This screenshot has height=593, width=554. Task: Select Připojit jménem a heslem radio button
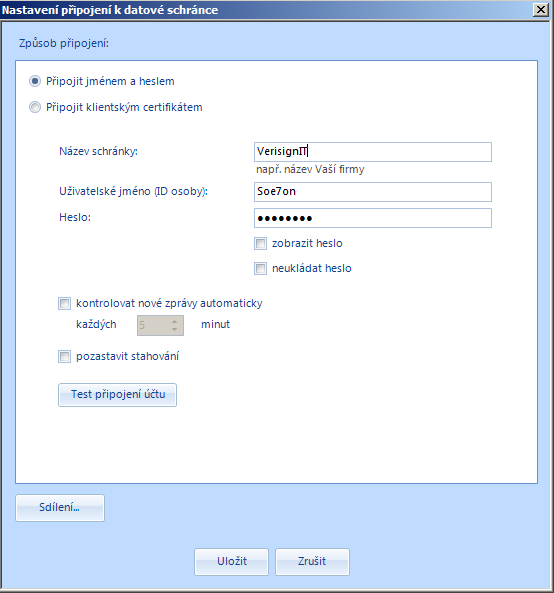(x=35, y=81)
